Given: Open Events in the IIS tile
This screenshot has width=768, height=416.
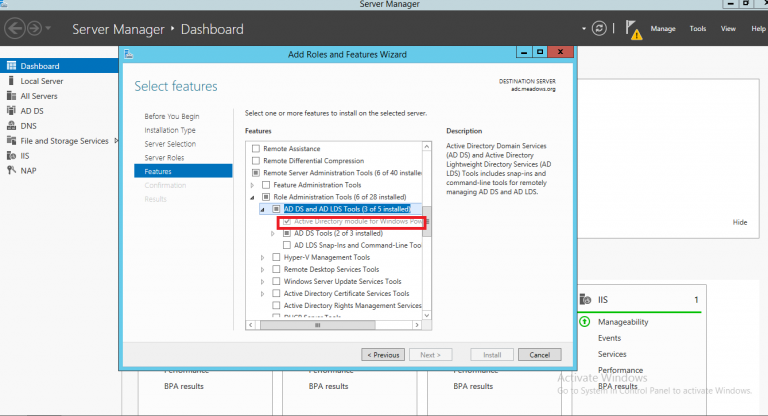Looking at the screenshot, I should point(609,338).
